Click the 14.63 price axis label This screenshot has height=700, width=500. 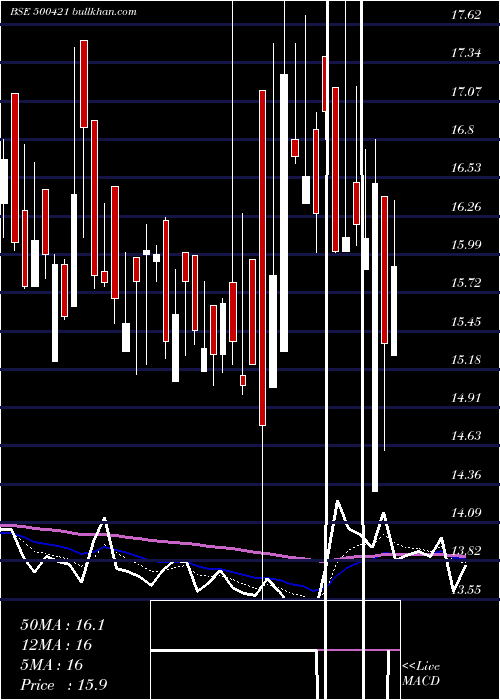[466, 436]
